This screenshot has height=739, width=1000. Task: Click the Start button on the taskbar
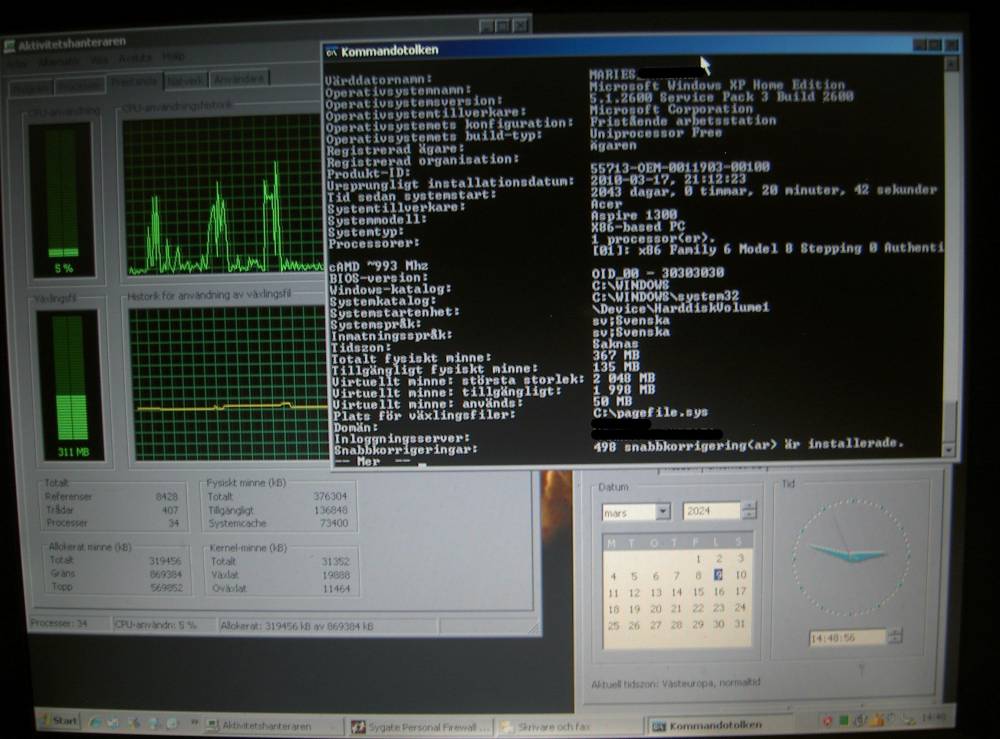pos(59,721)
